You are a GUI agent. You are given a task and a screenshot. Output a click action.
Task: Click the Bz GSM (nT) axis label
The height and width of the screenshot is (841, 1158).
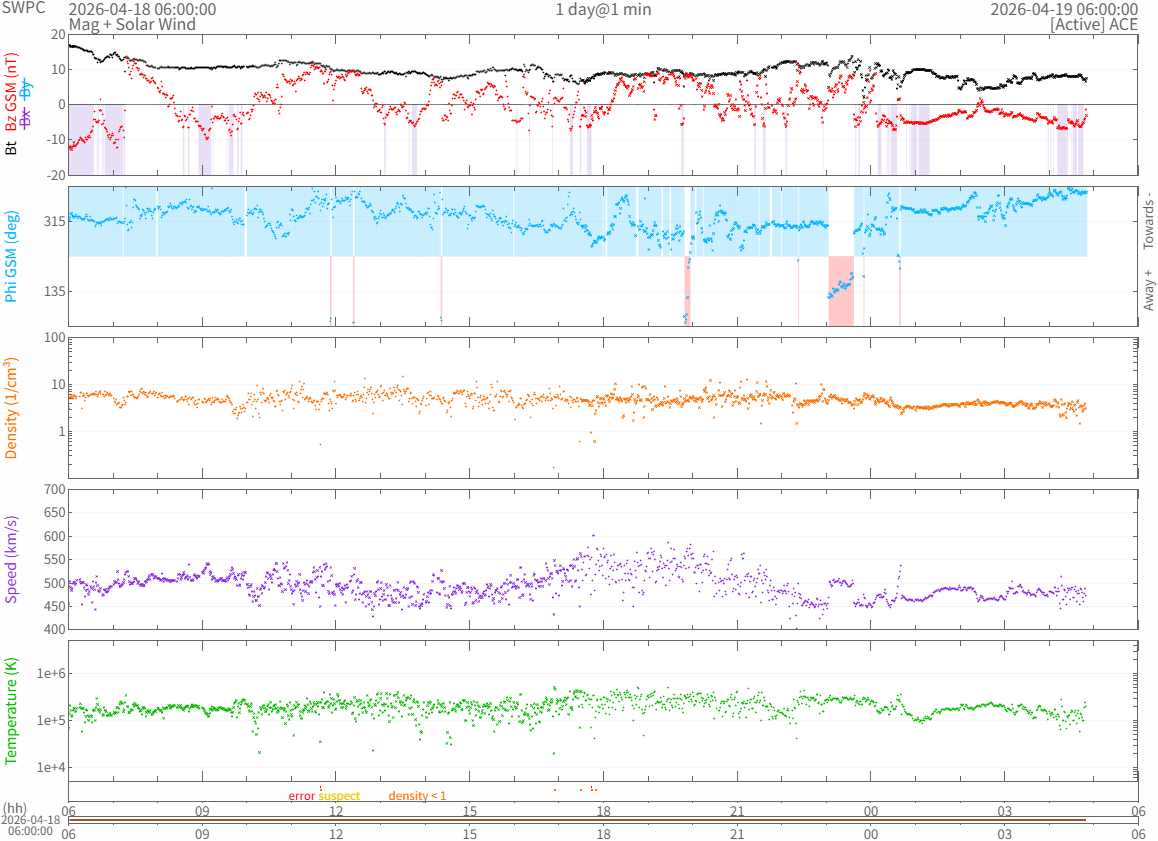(12, 91)
